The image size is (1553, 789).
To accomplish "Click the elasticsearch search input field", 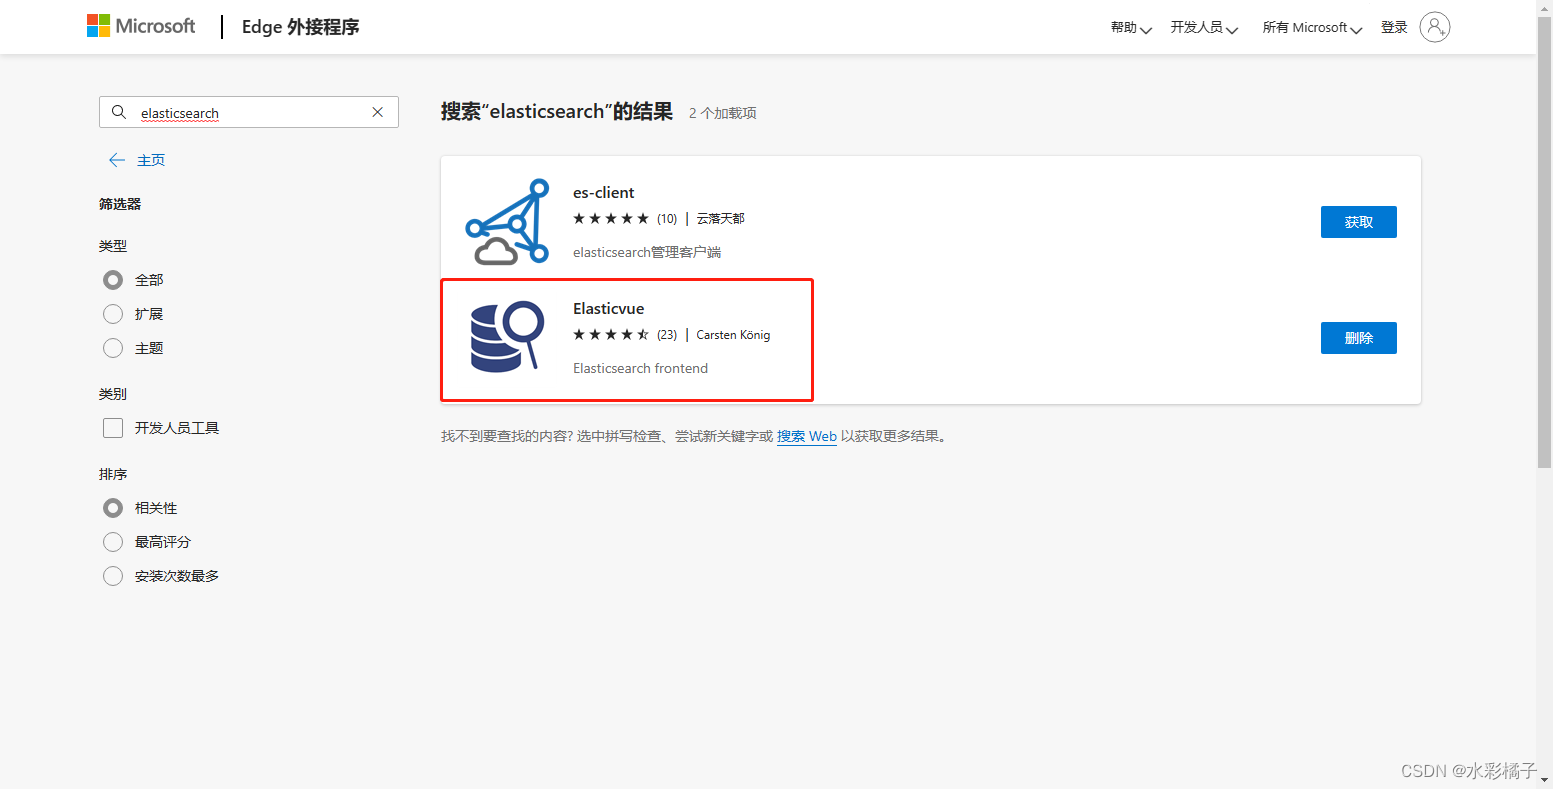I will [249, 112].
